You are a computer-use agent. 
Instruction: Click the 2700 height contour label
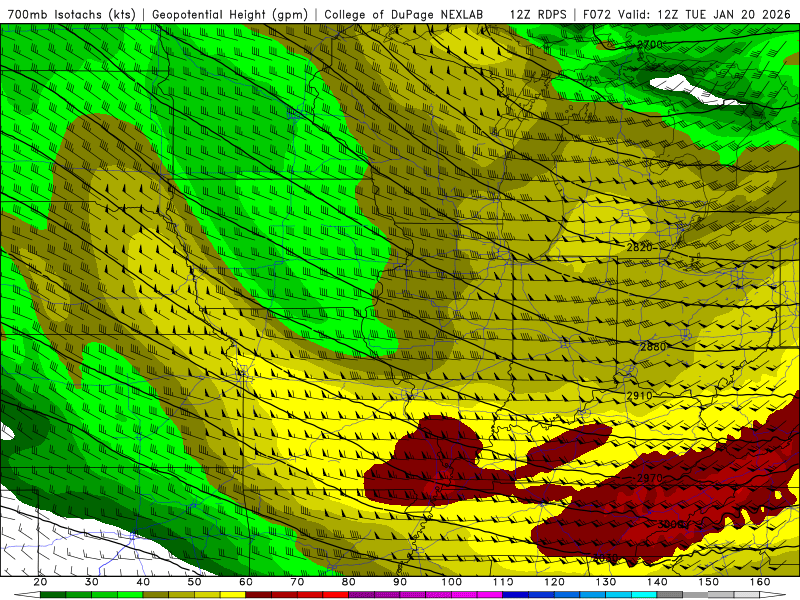650,44
